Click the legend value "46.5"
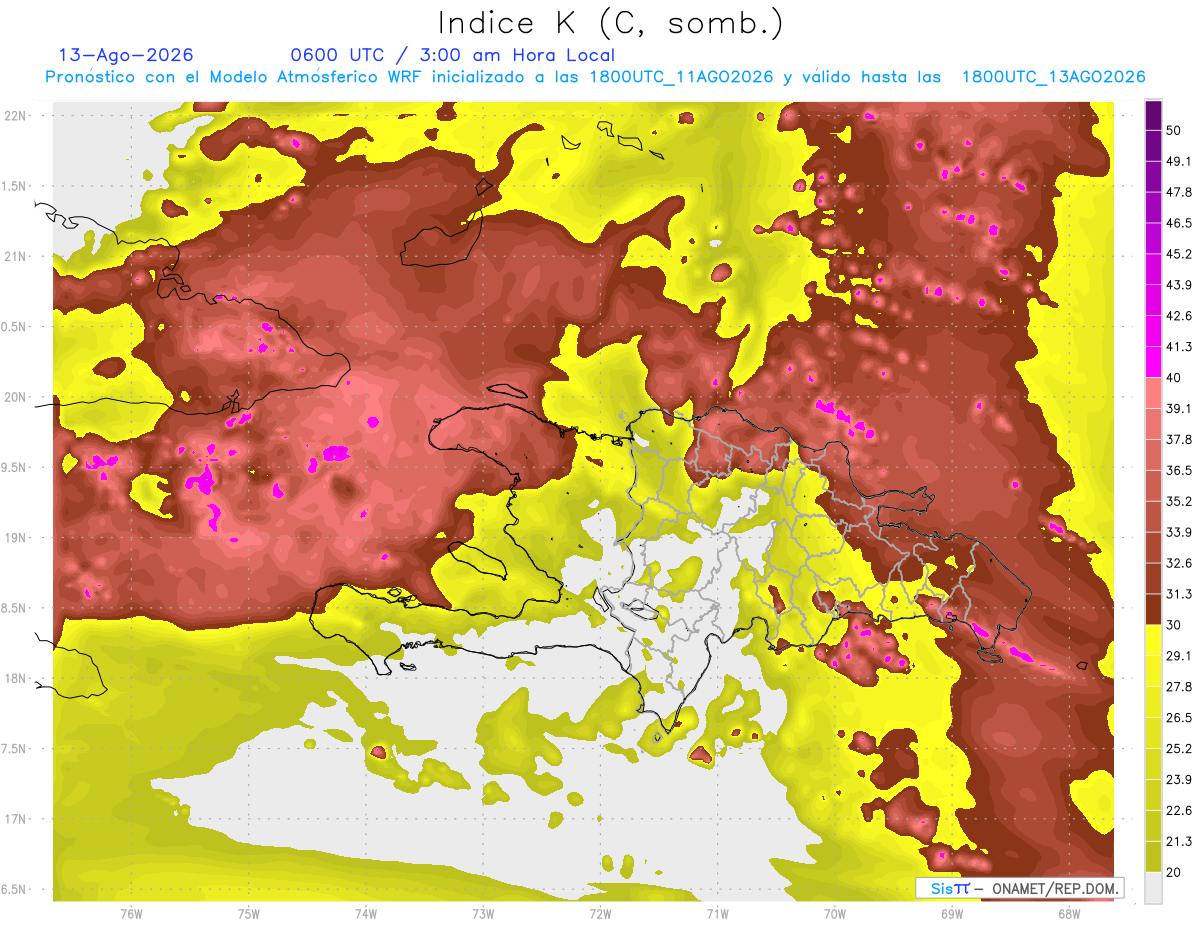Image resolution: width=1200 pixels, height=927 pixels. [x=1179, y=223]
